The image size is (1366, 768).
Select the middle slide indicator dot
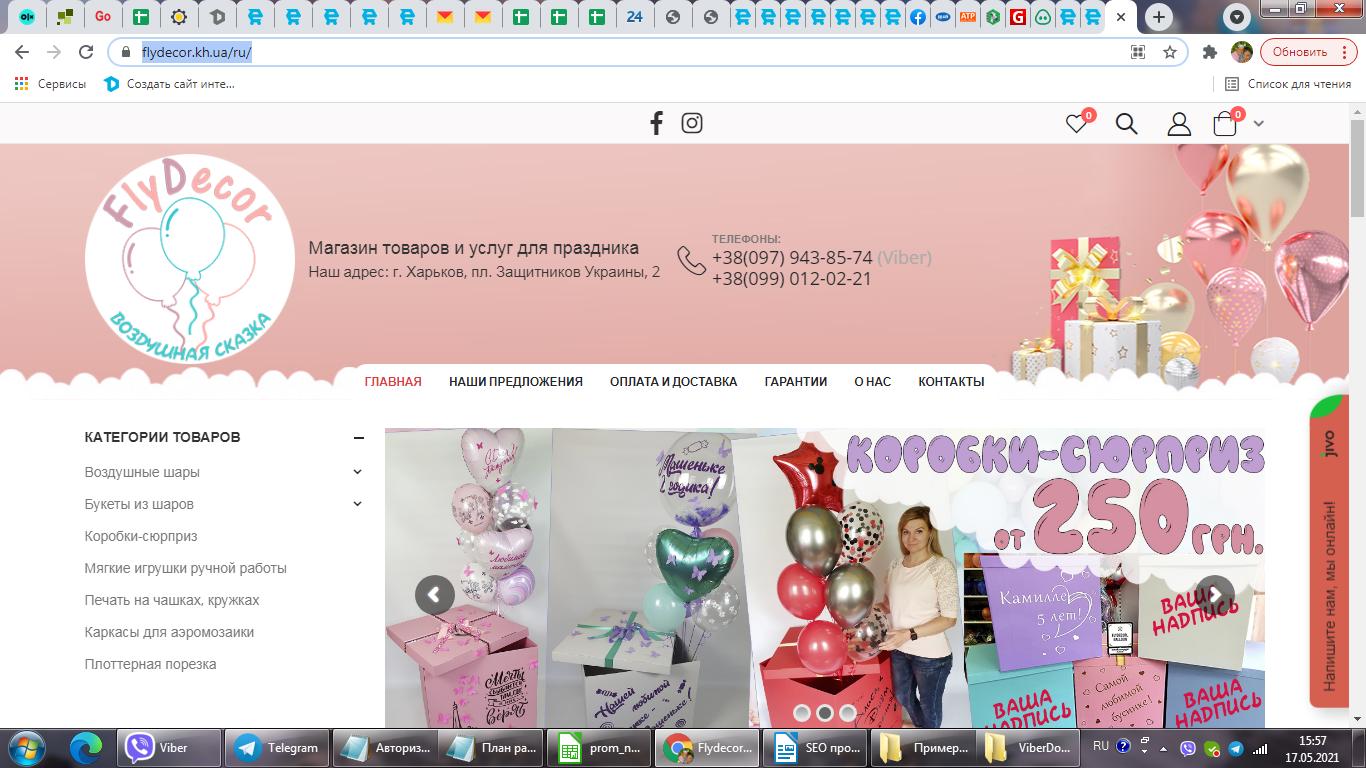825,713
